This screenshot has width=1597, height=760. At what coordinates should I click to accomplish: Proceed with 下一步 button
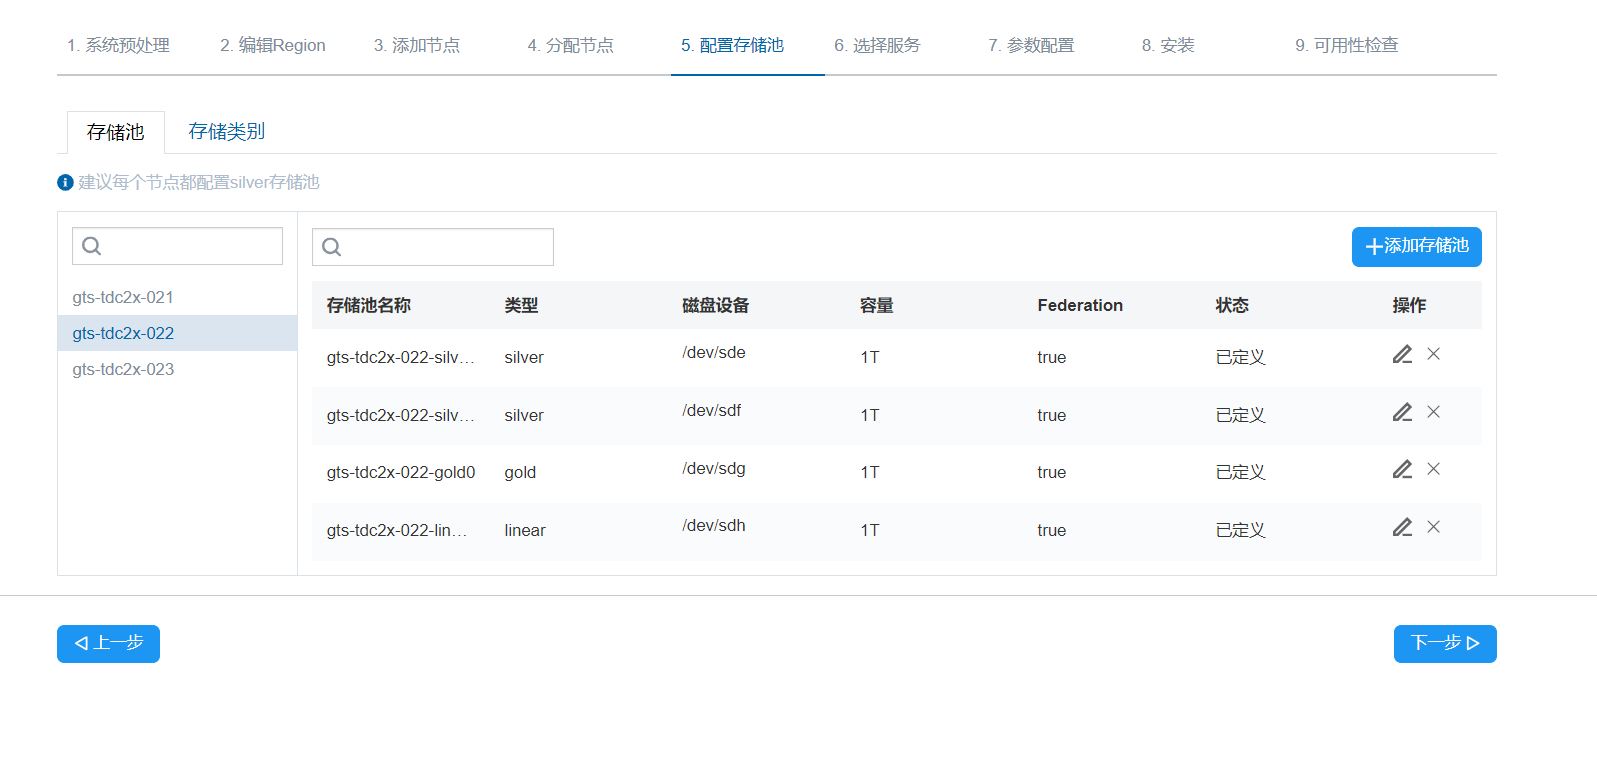1445,644
